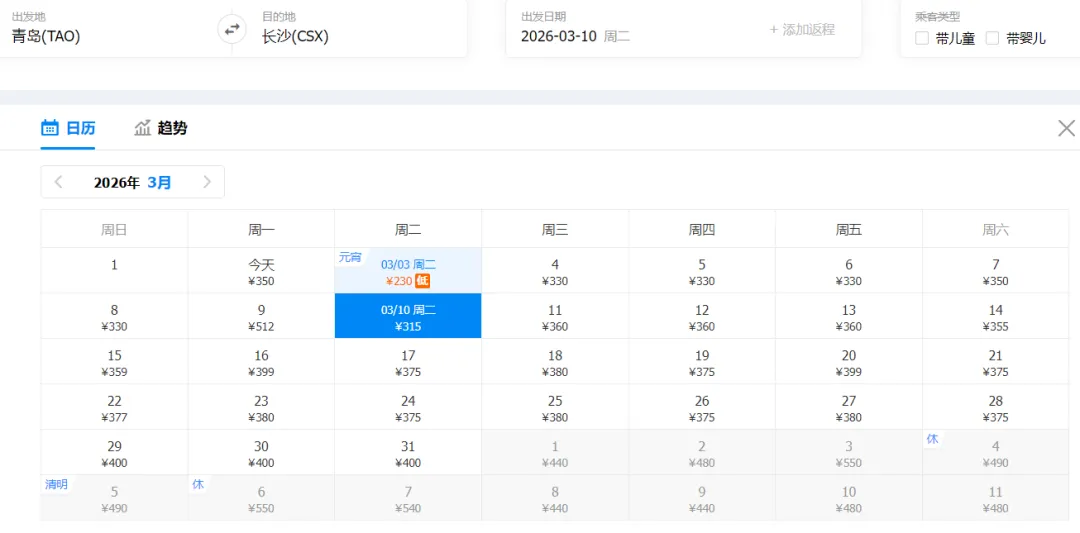Select March 9 priced ¥512
The height and width of the screenshot is (533, 1080).
pyautogui.click(x=261, y=316)
